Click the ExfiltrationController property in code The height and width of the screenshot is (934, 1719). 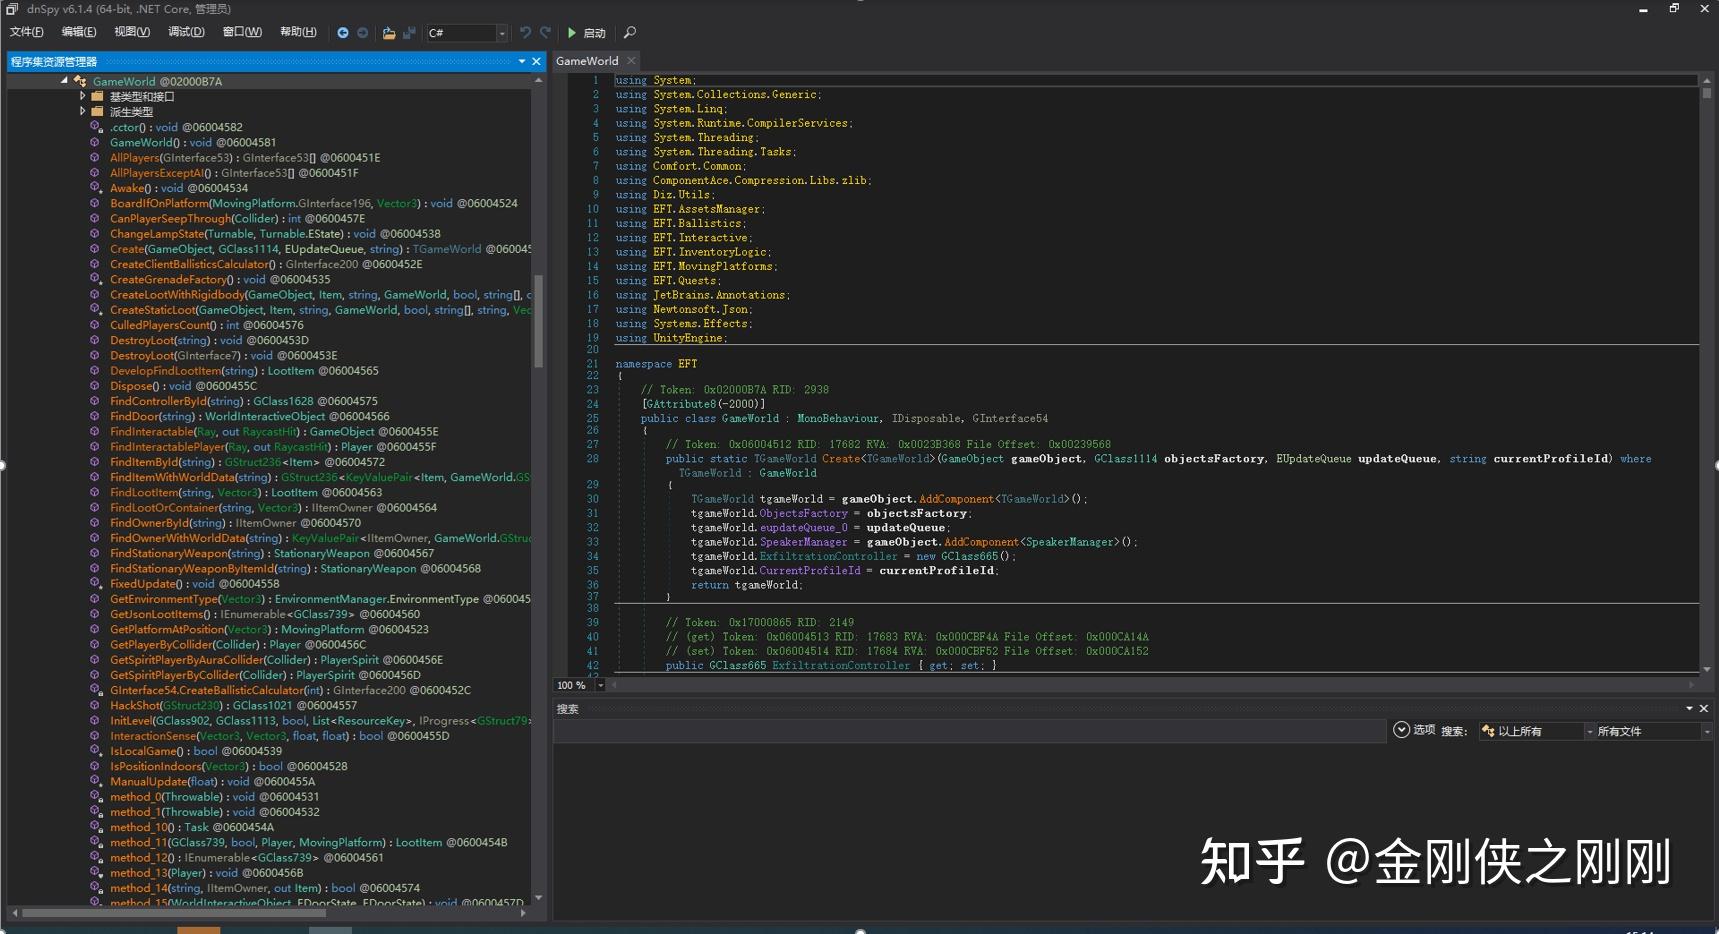coord(841,666)
